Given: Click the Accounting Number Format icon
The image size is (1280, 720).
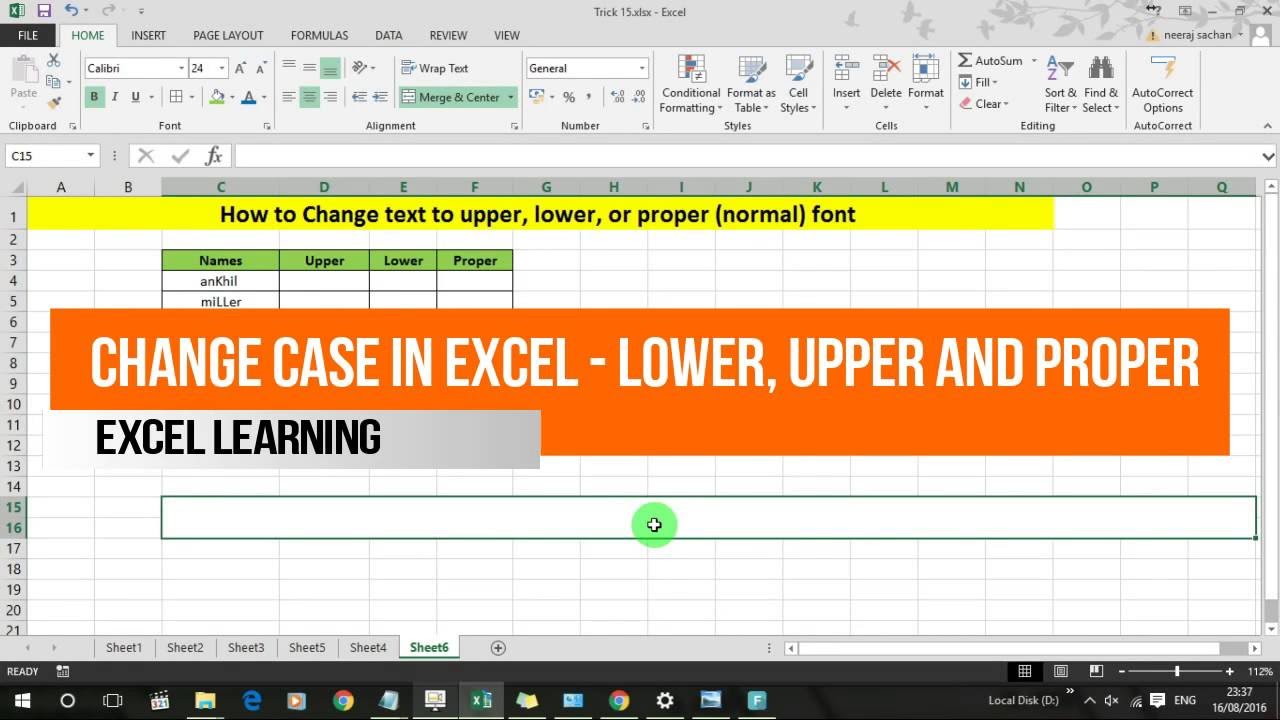Looking at the screenshot, I should click(x=536, y=97).
